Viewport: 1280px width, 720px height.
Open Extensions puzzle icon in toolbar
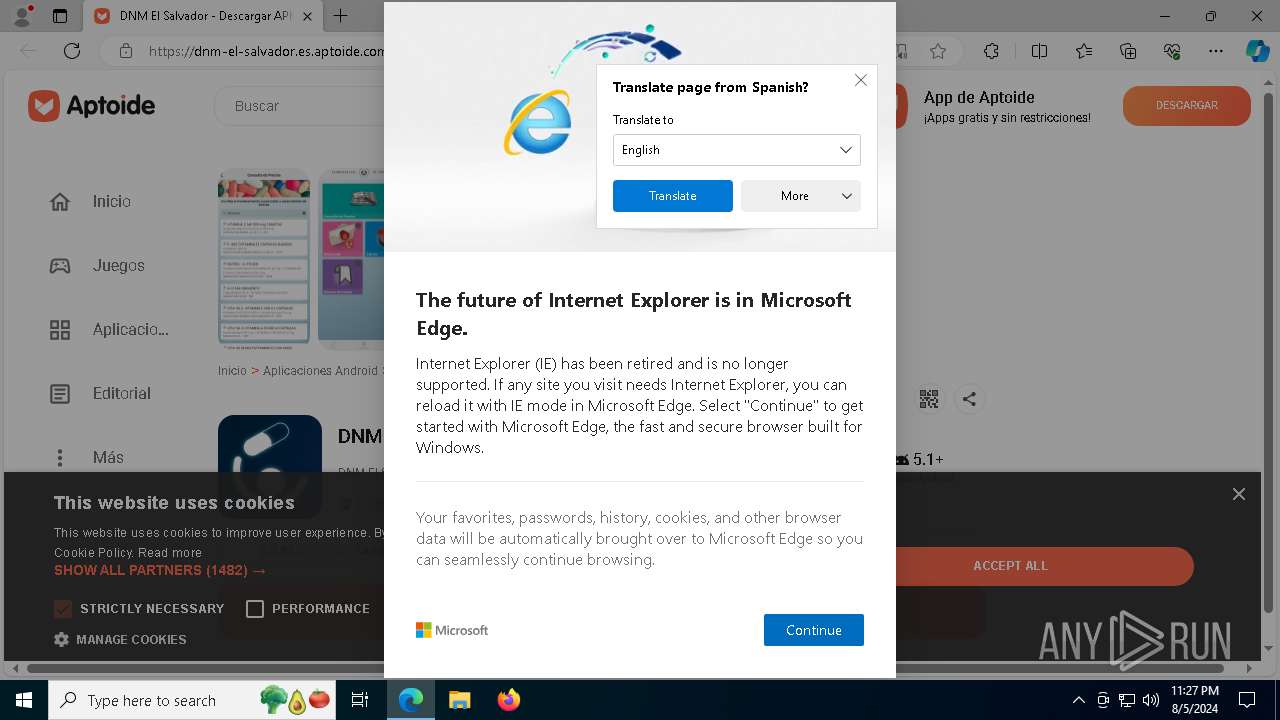coord(991,51)
